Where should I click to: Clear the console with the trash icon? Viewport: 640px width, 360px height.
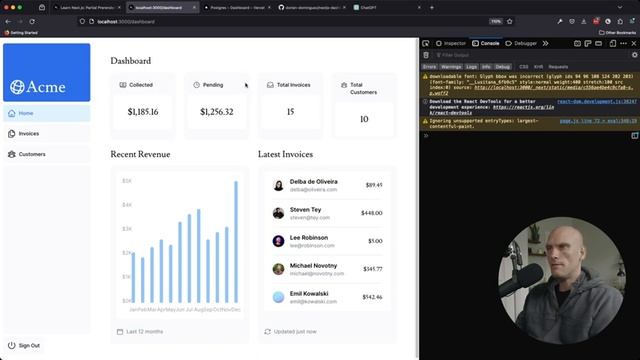426,55
